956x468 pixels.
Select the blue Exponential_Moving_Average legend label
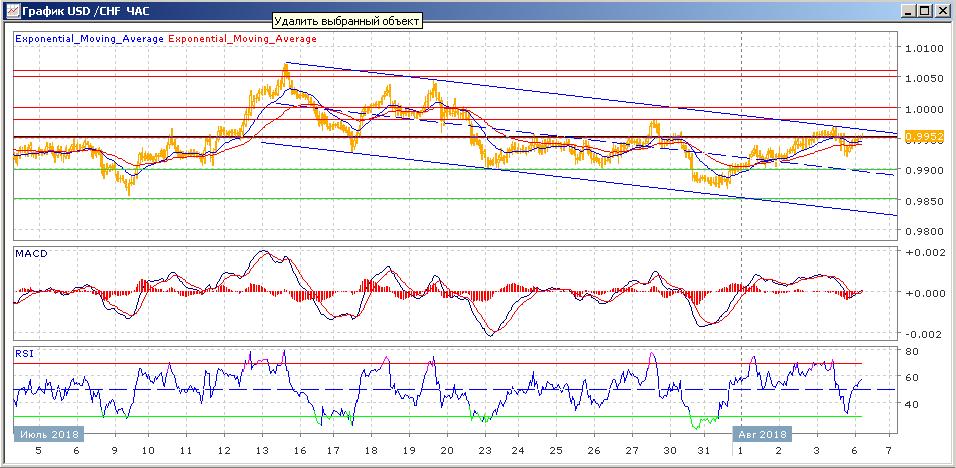89,39
